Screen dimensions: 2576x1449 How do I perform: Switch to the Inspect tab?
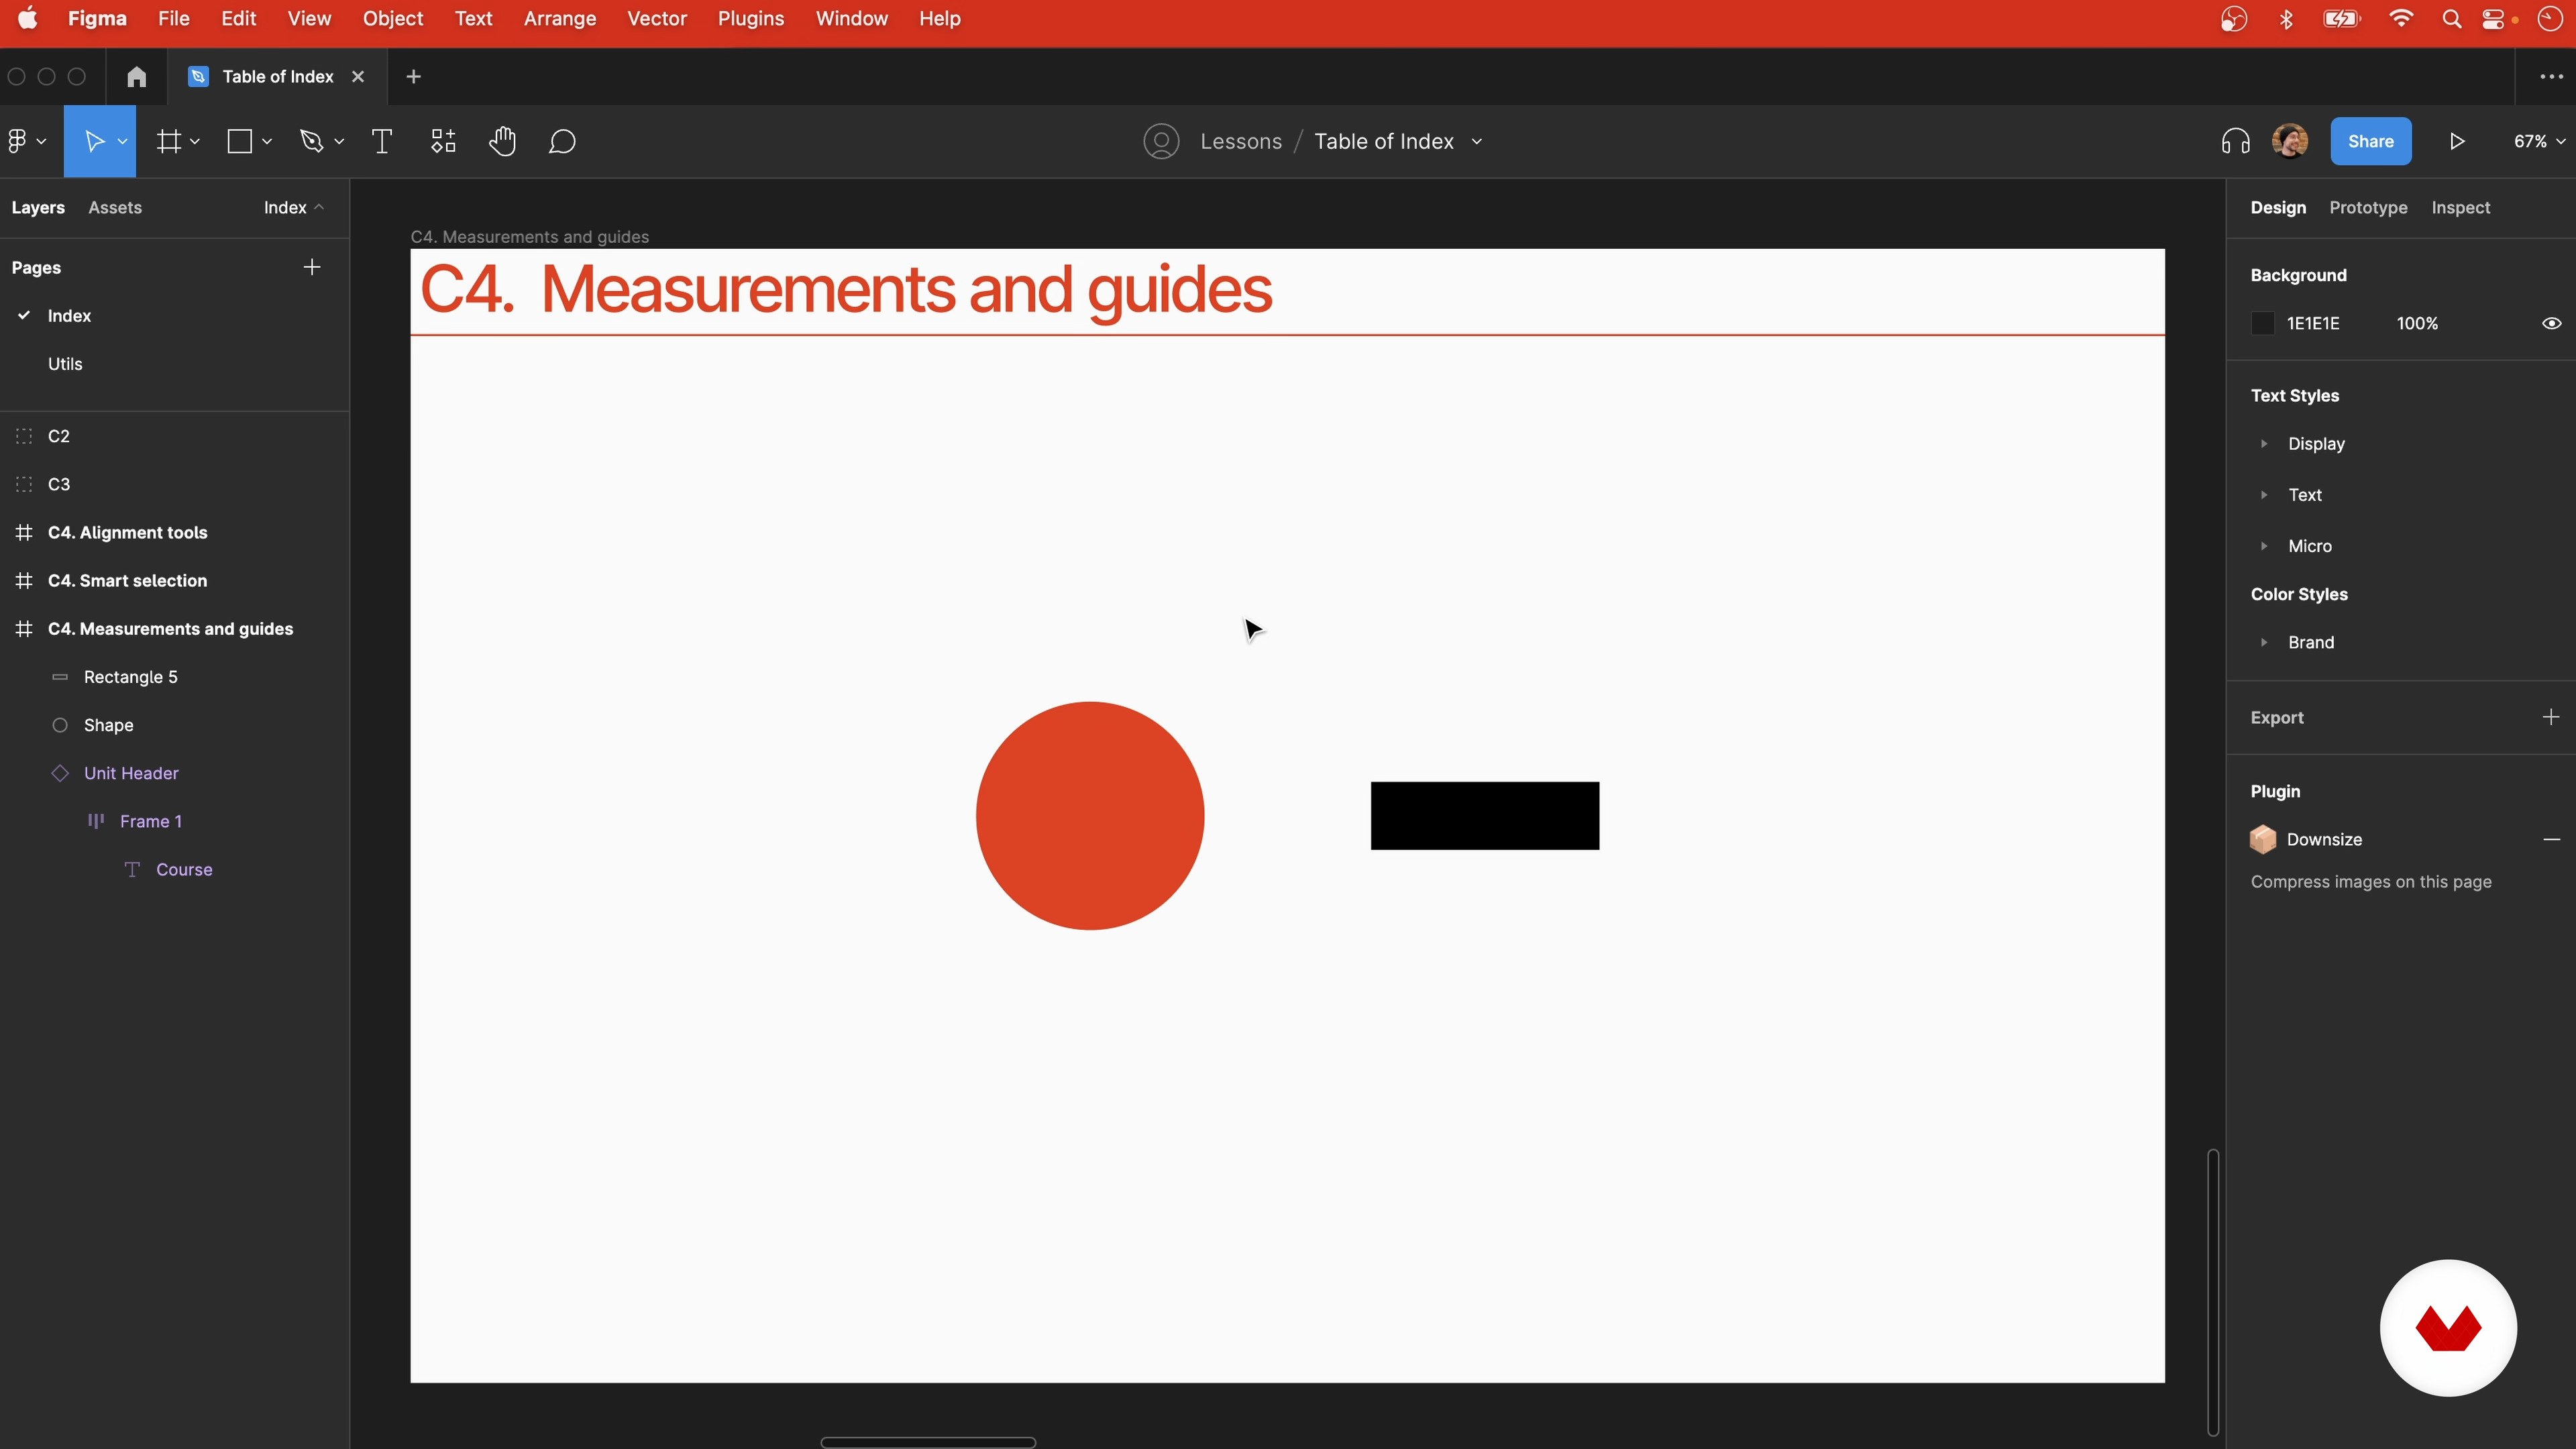[2460, 207]
